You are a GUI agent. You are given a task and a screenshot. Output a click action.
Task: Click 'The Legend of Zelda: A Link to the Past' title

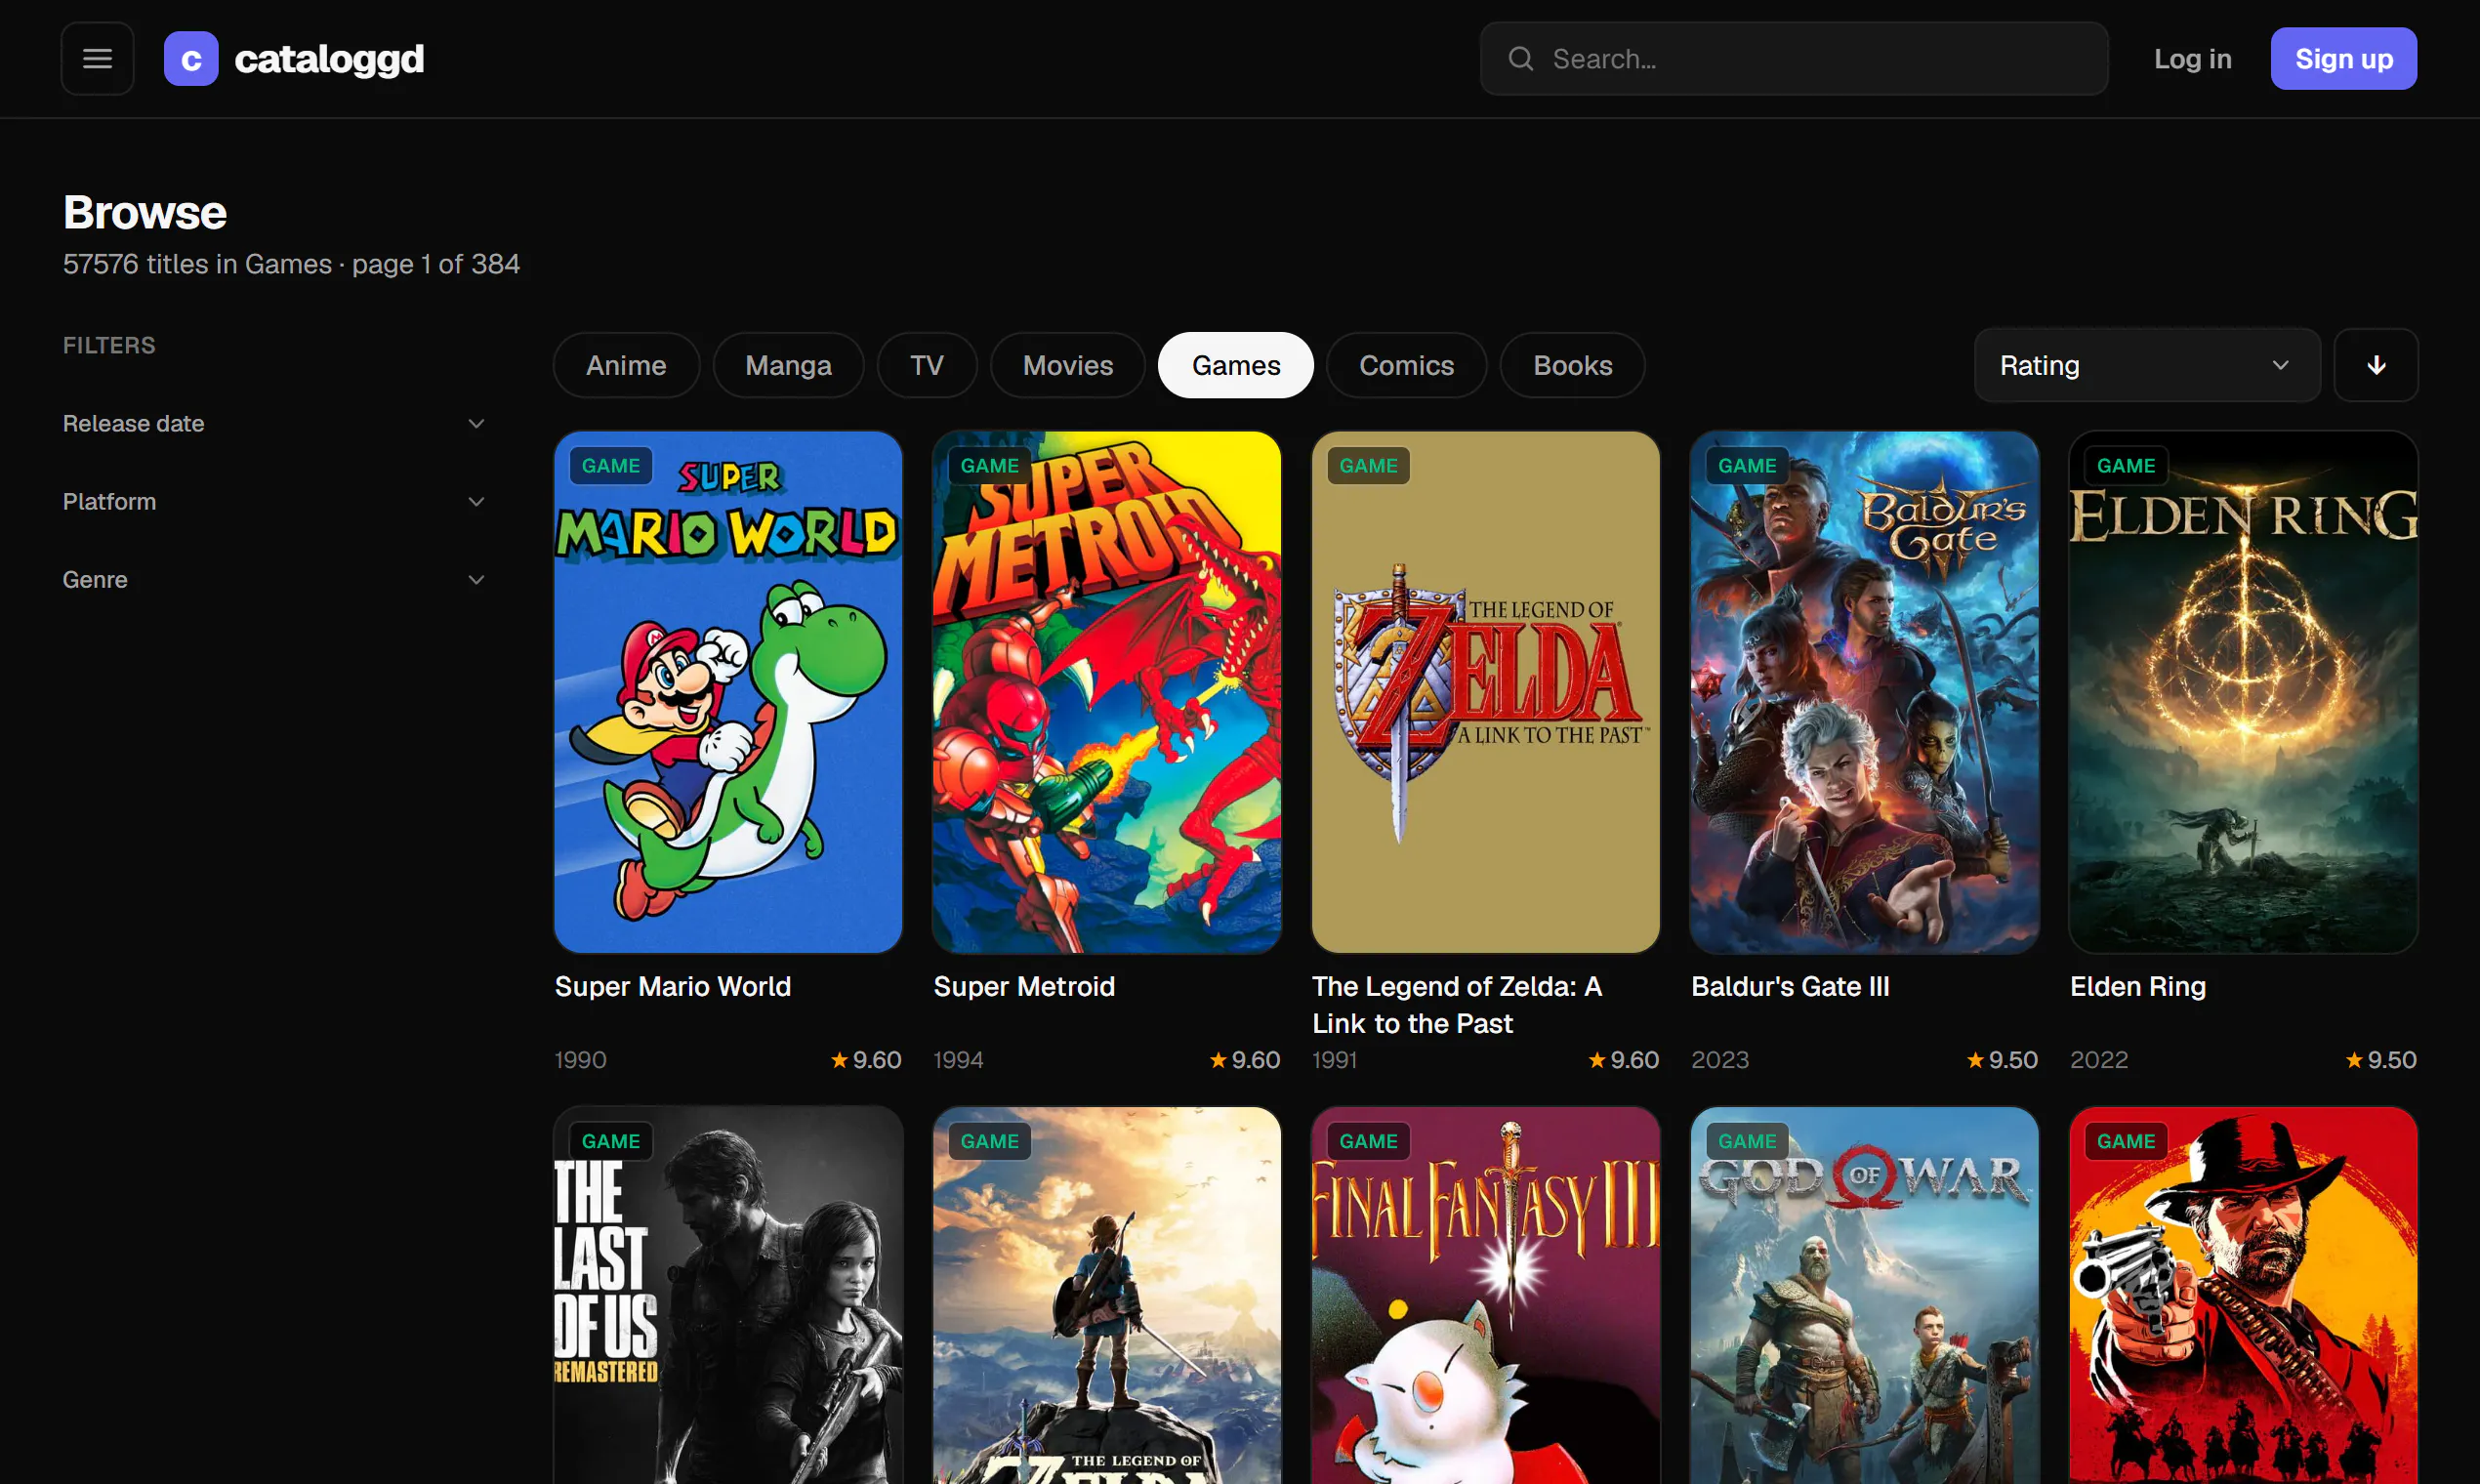pyautogui.click(x=1456, y=1005)
